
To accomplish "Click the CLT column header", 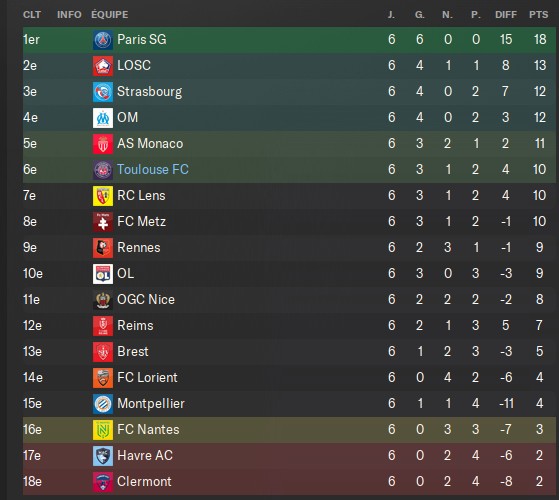I will pyautogui.click(x=32, y=15).
